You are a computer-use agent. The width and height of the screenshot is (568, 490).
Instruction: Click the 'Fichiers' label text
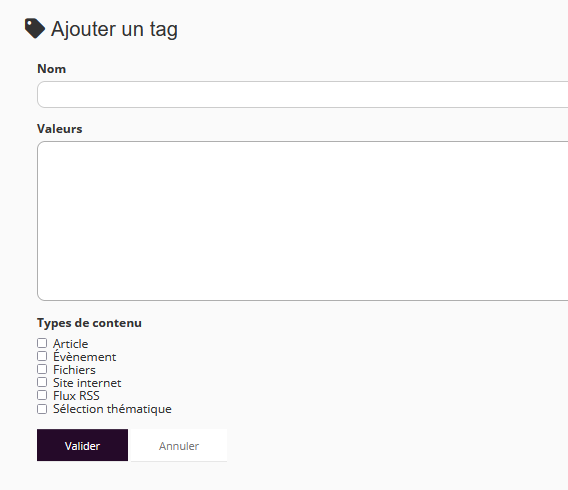tap(74, 370)
